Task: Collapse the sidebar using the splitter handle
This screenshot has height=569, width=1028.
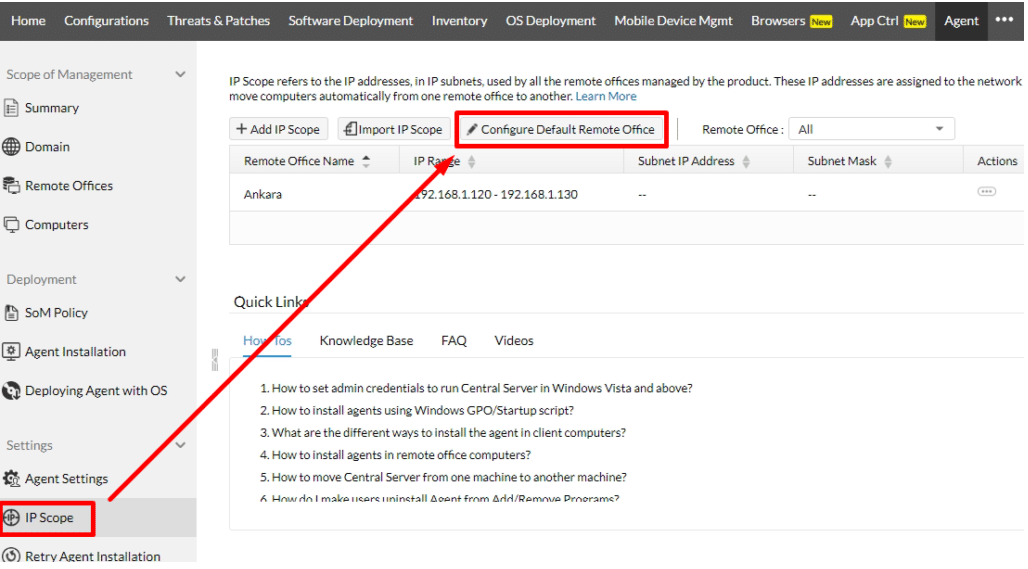Action: point(214,360)
